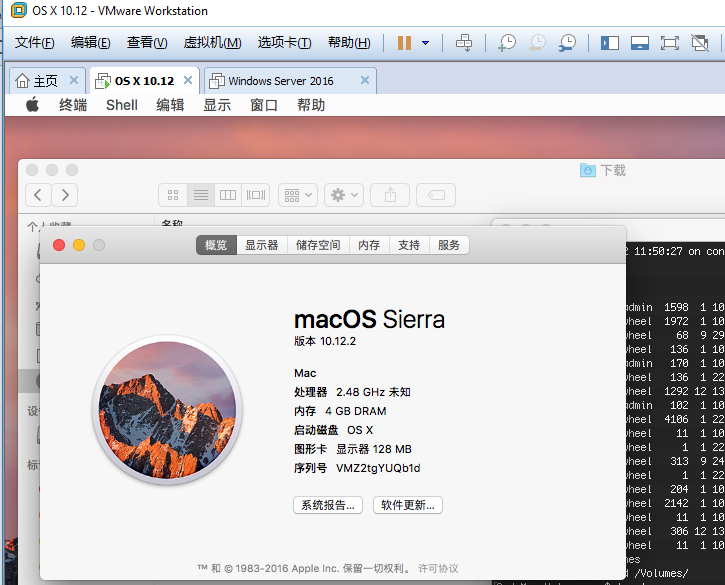Select the 服务 tab

point(449,245)
